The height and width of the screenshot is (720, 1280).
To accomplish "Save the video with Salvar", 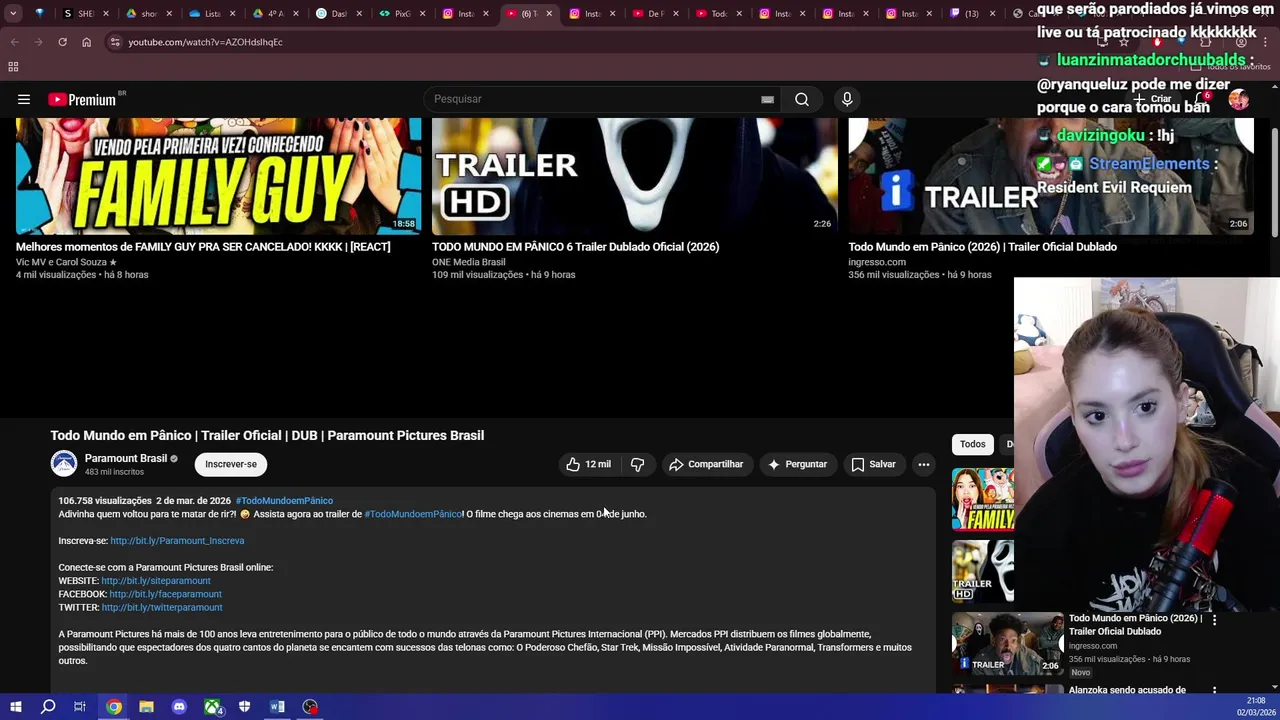I will pyautogui.click(x=873, y=464).
